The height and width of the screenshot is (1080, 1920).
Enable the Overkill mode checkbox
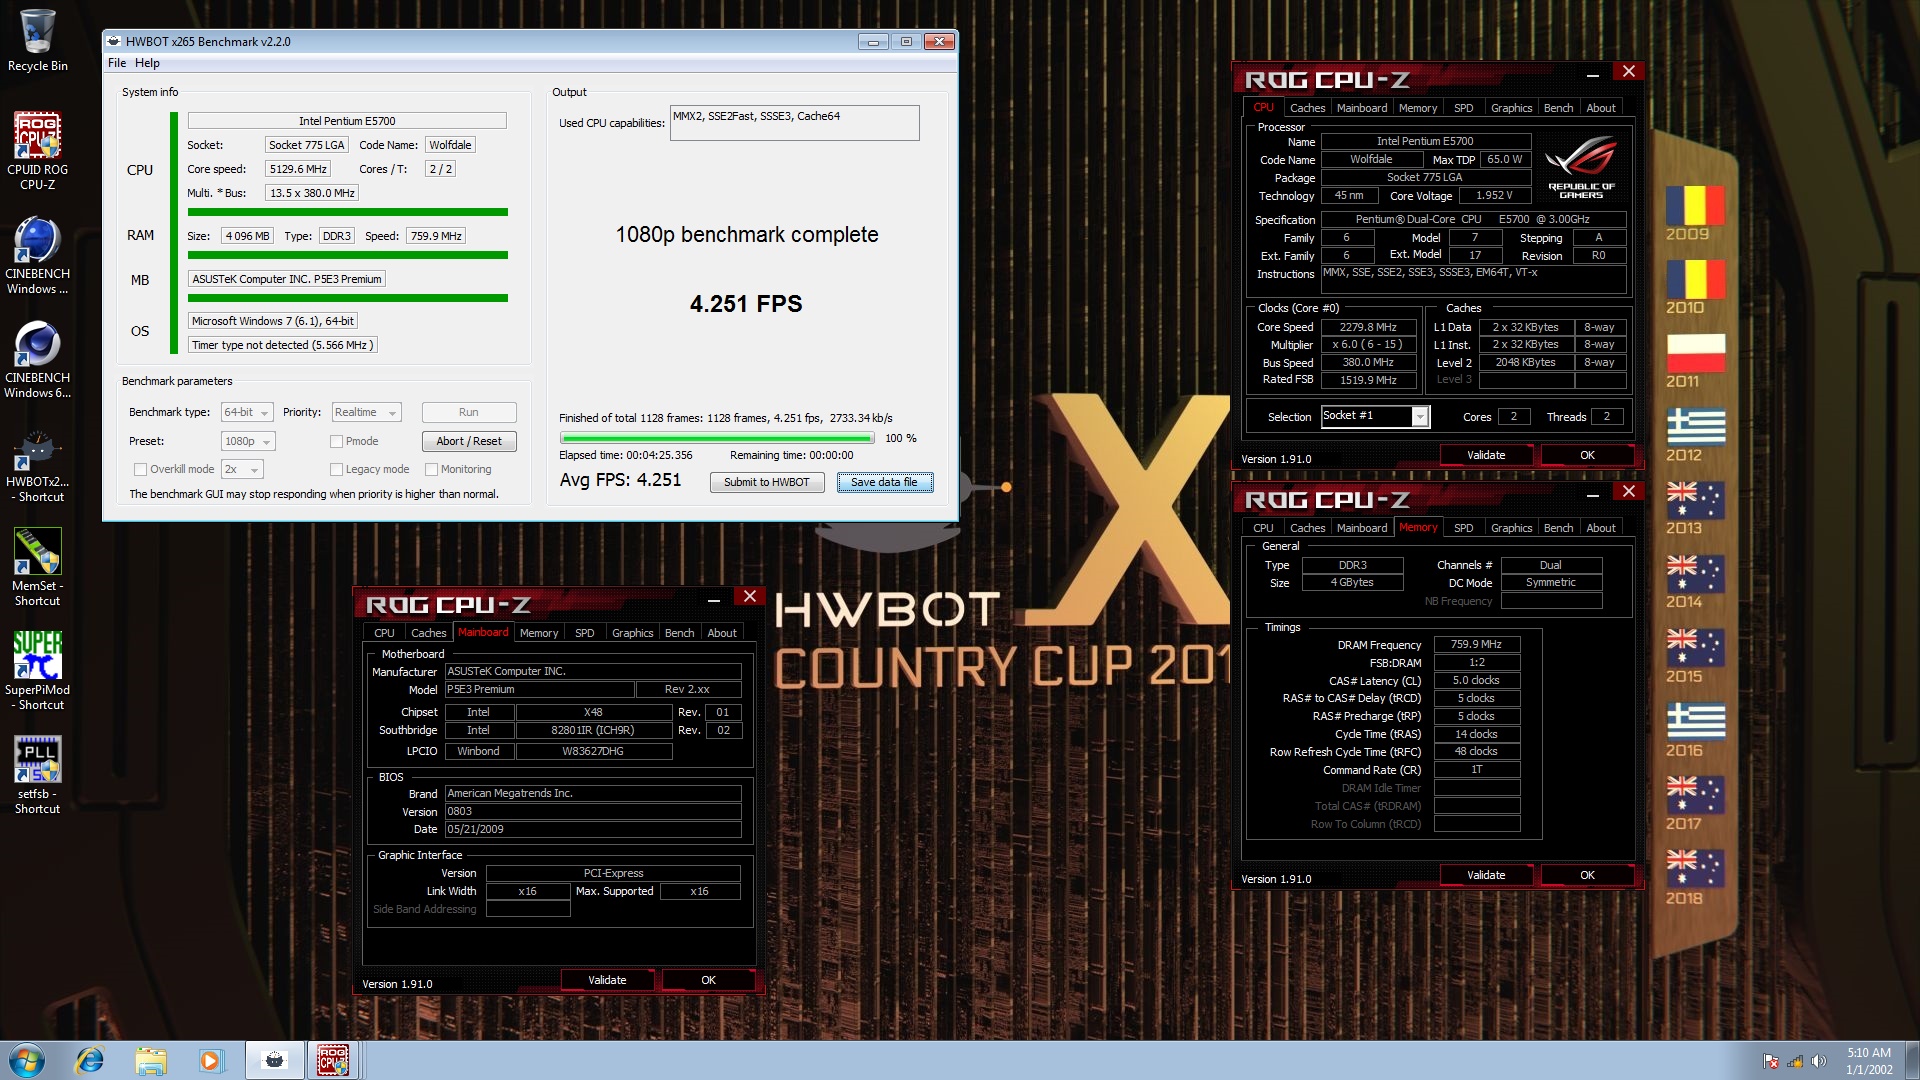coord(141,469)
